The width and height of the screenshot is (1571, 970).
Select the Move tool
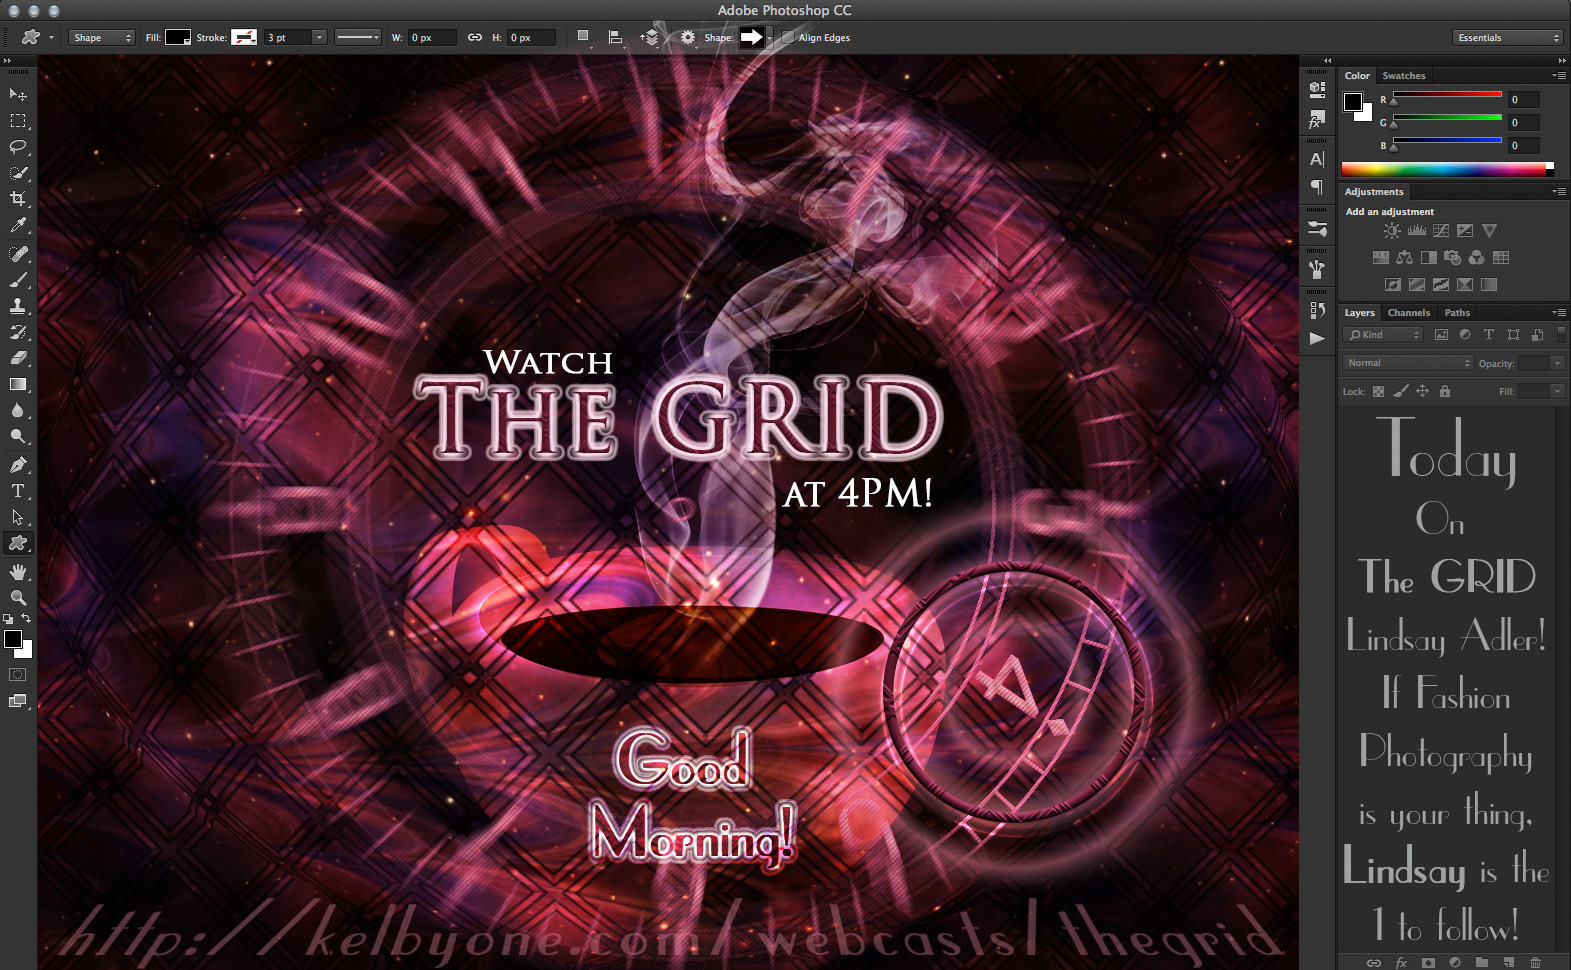tap(18, 94)
